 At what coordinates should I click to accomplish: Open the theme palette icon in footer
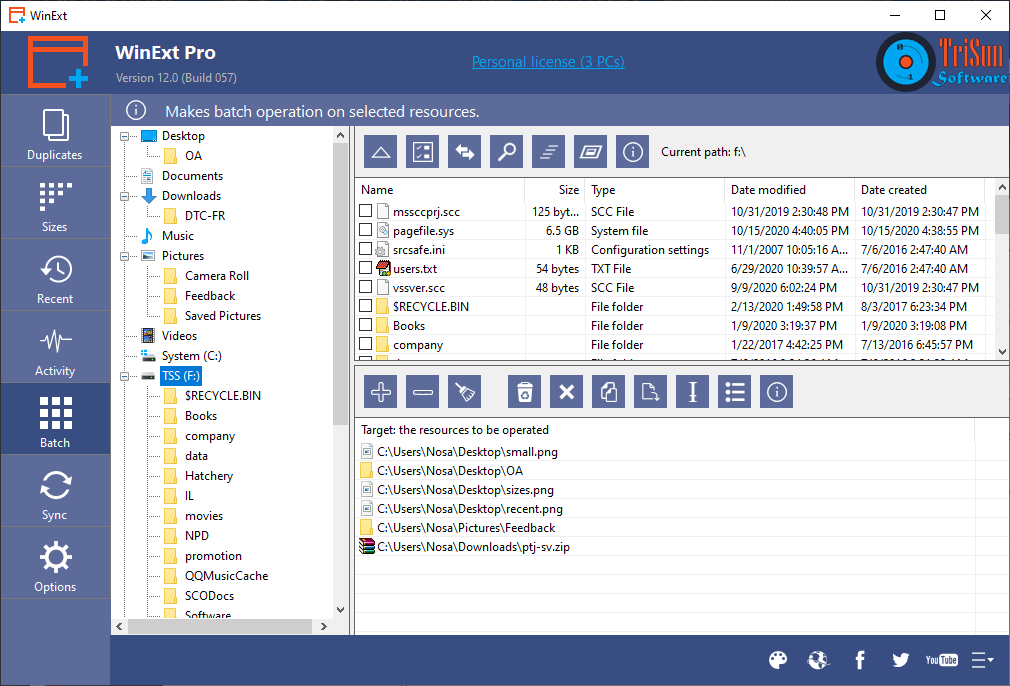(x=778, y=660)
